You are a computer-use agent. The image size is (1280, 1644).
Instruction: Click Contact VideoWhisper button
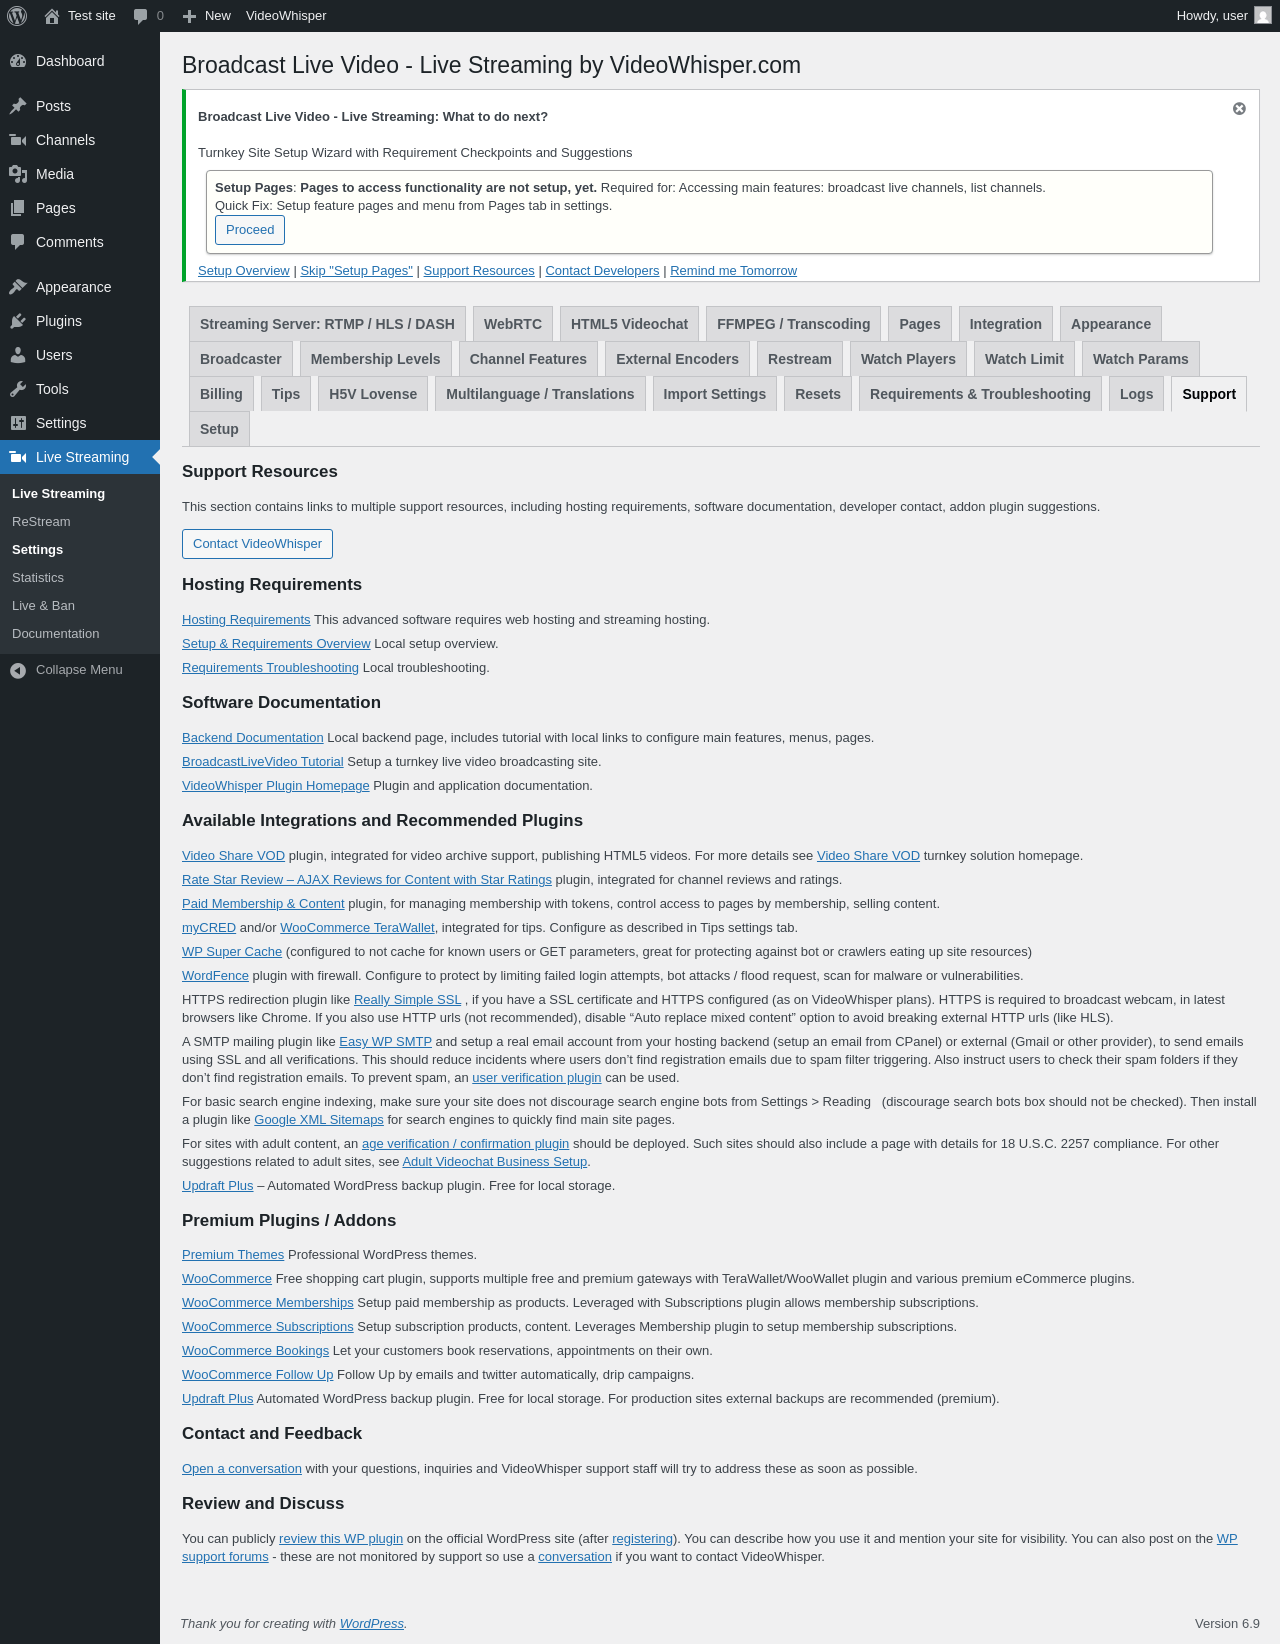pyautogui.click(x=257, y=544)
